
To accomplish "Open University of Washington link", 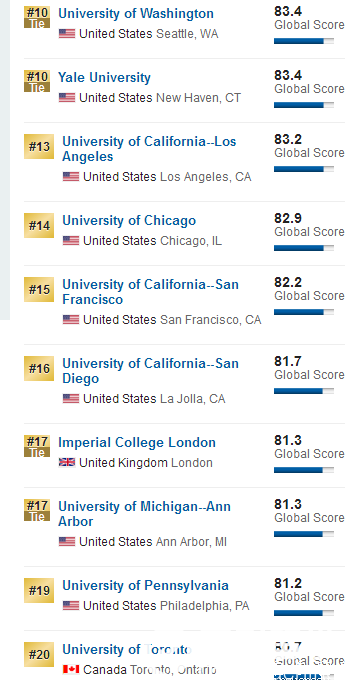I will pos(136,14).
